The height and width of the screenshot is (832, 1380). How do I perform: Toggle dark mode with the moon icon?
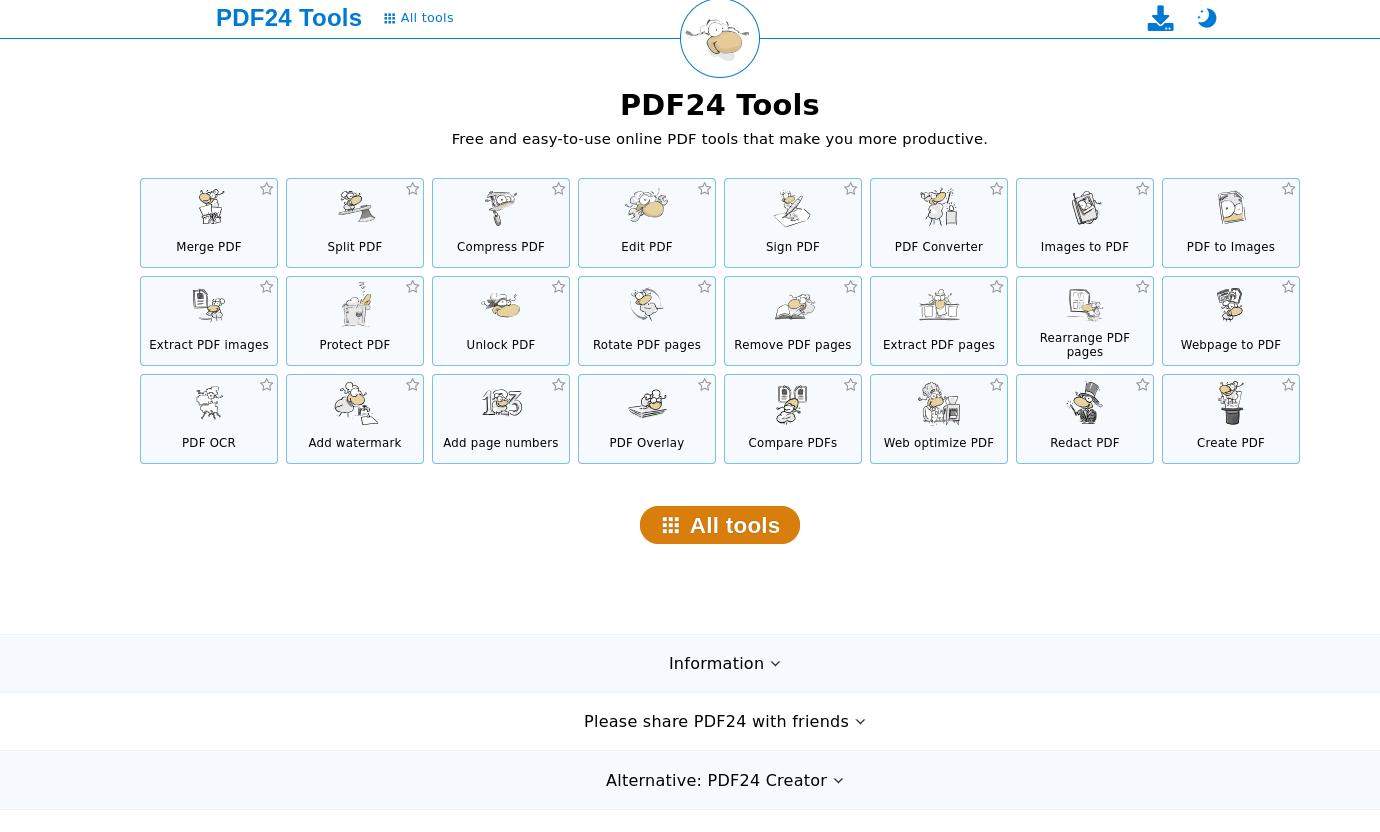1207,18
